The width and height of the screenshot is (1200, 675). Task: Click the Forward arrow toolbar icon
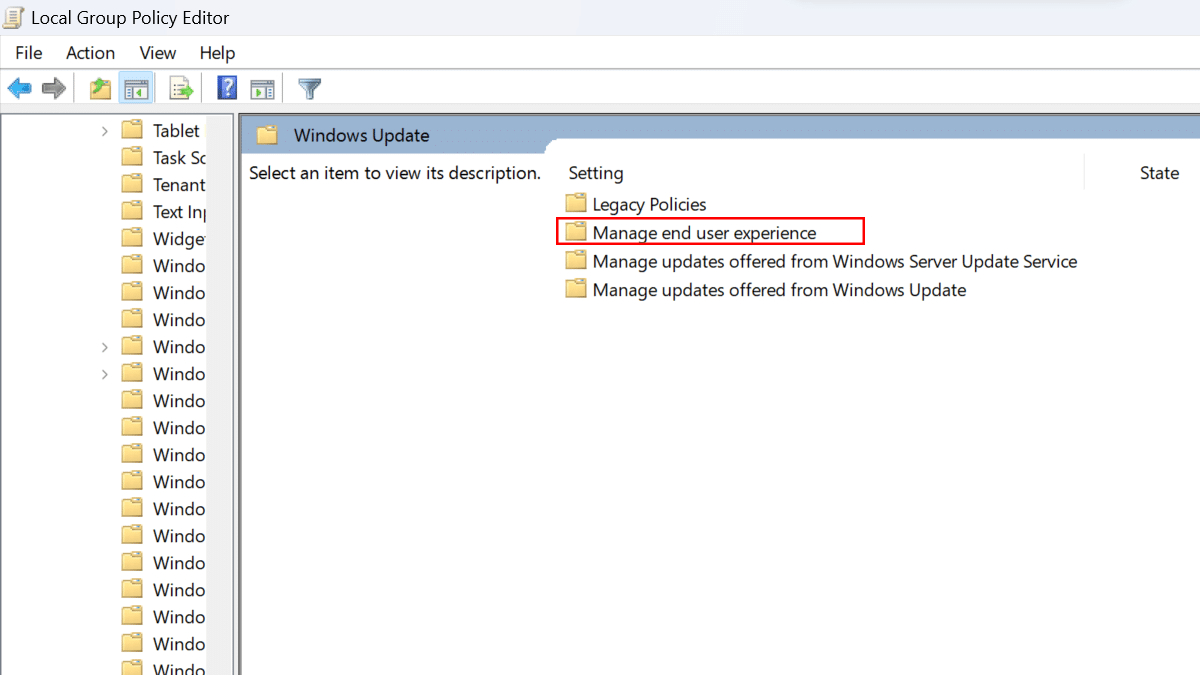pos(53,89)
